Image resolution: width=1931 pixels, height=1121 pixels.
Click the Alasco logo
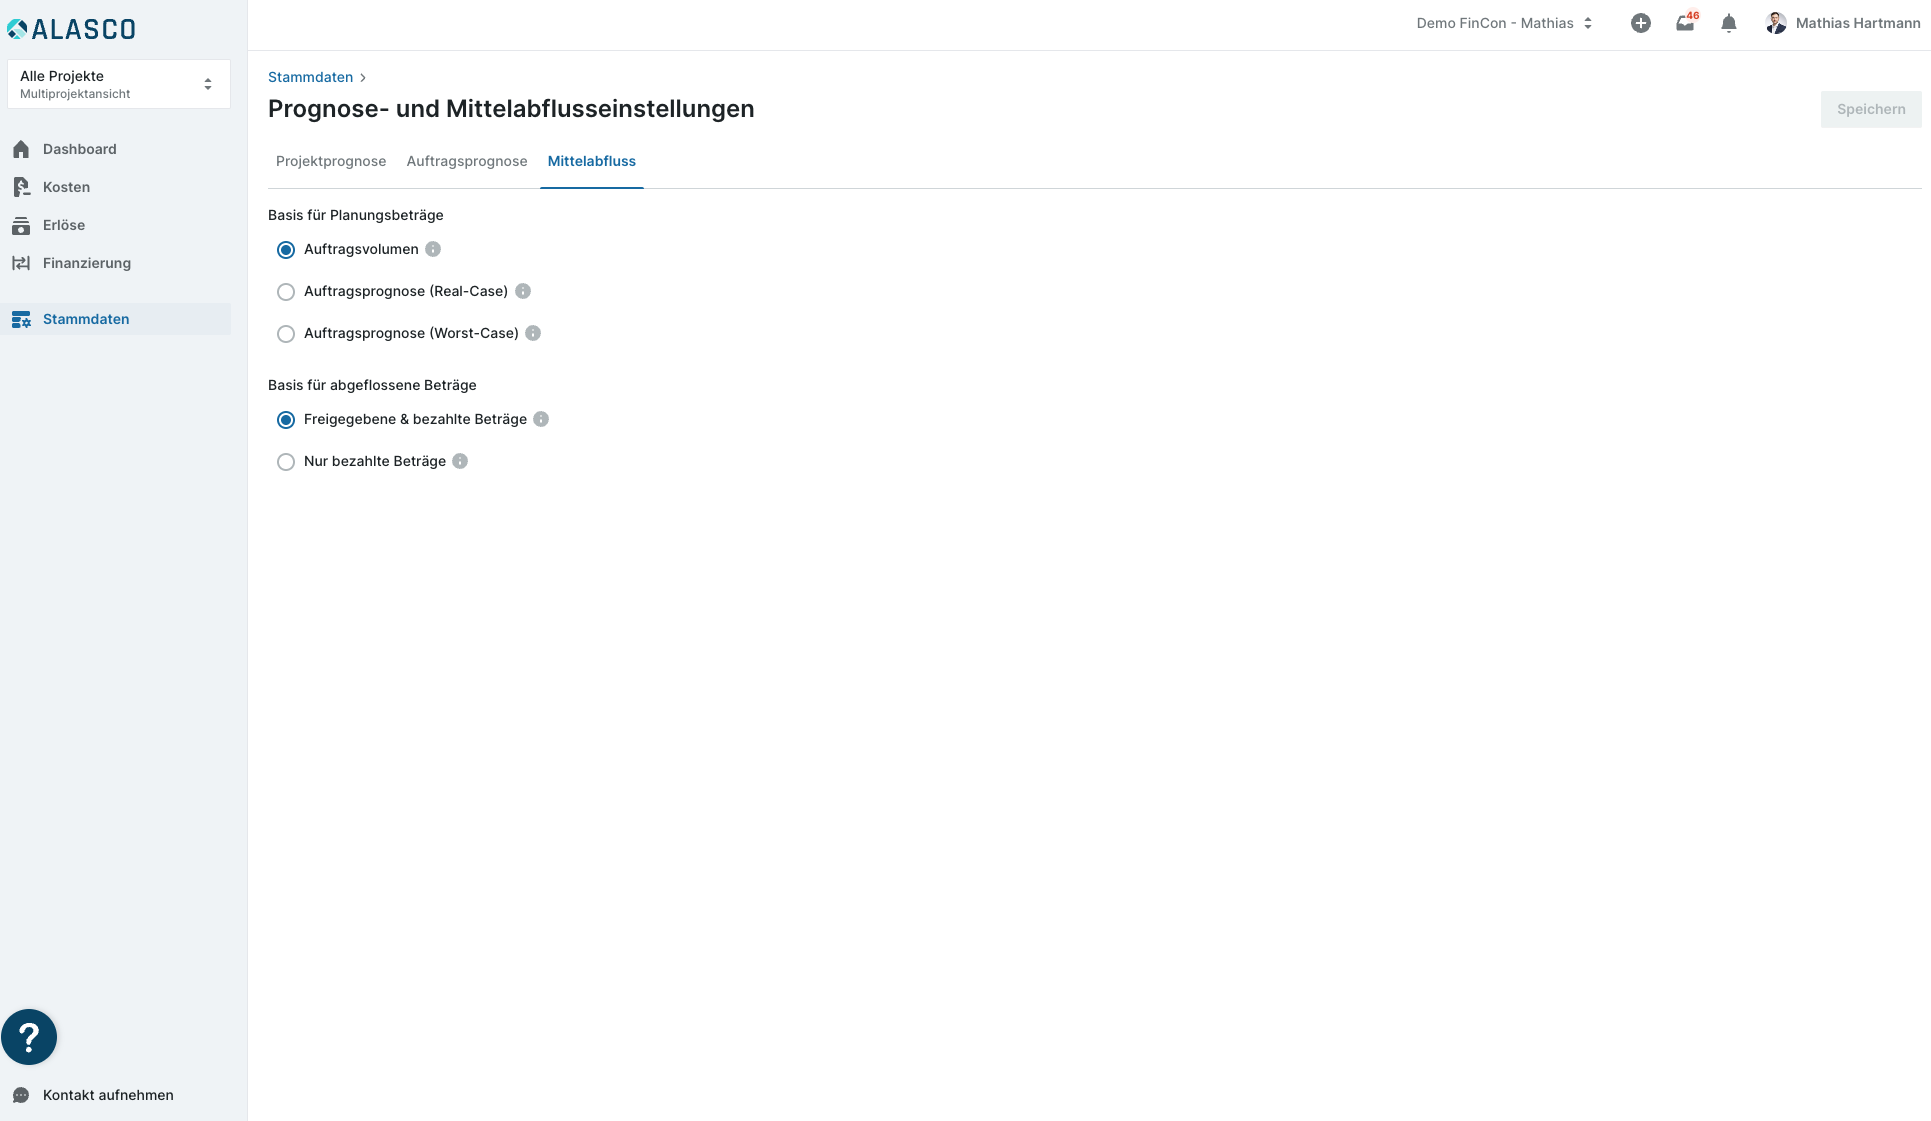[x=71, y=29]
